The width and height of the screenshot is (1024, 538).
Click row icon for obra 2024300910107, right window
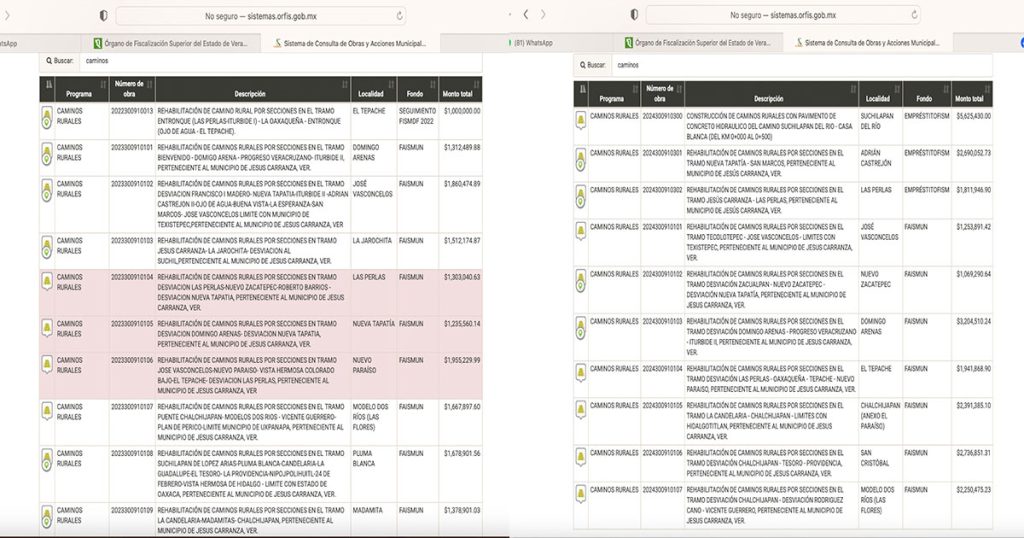point(581,494)
